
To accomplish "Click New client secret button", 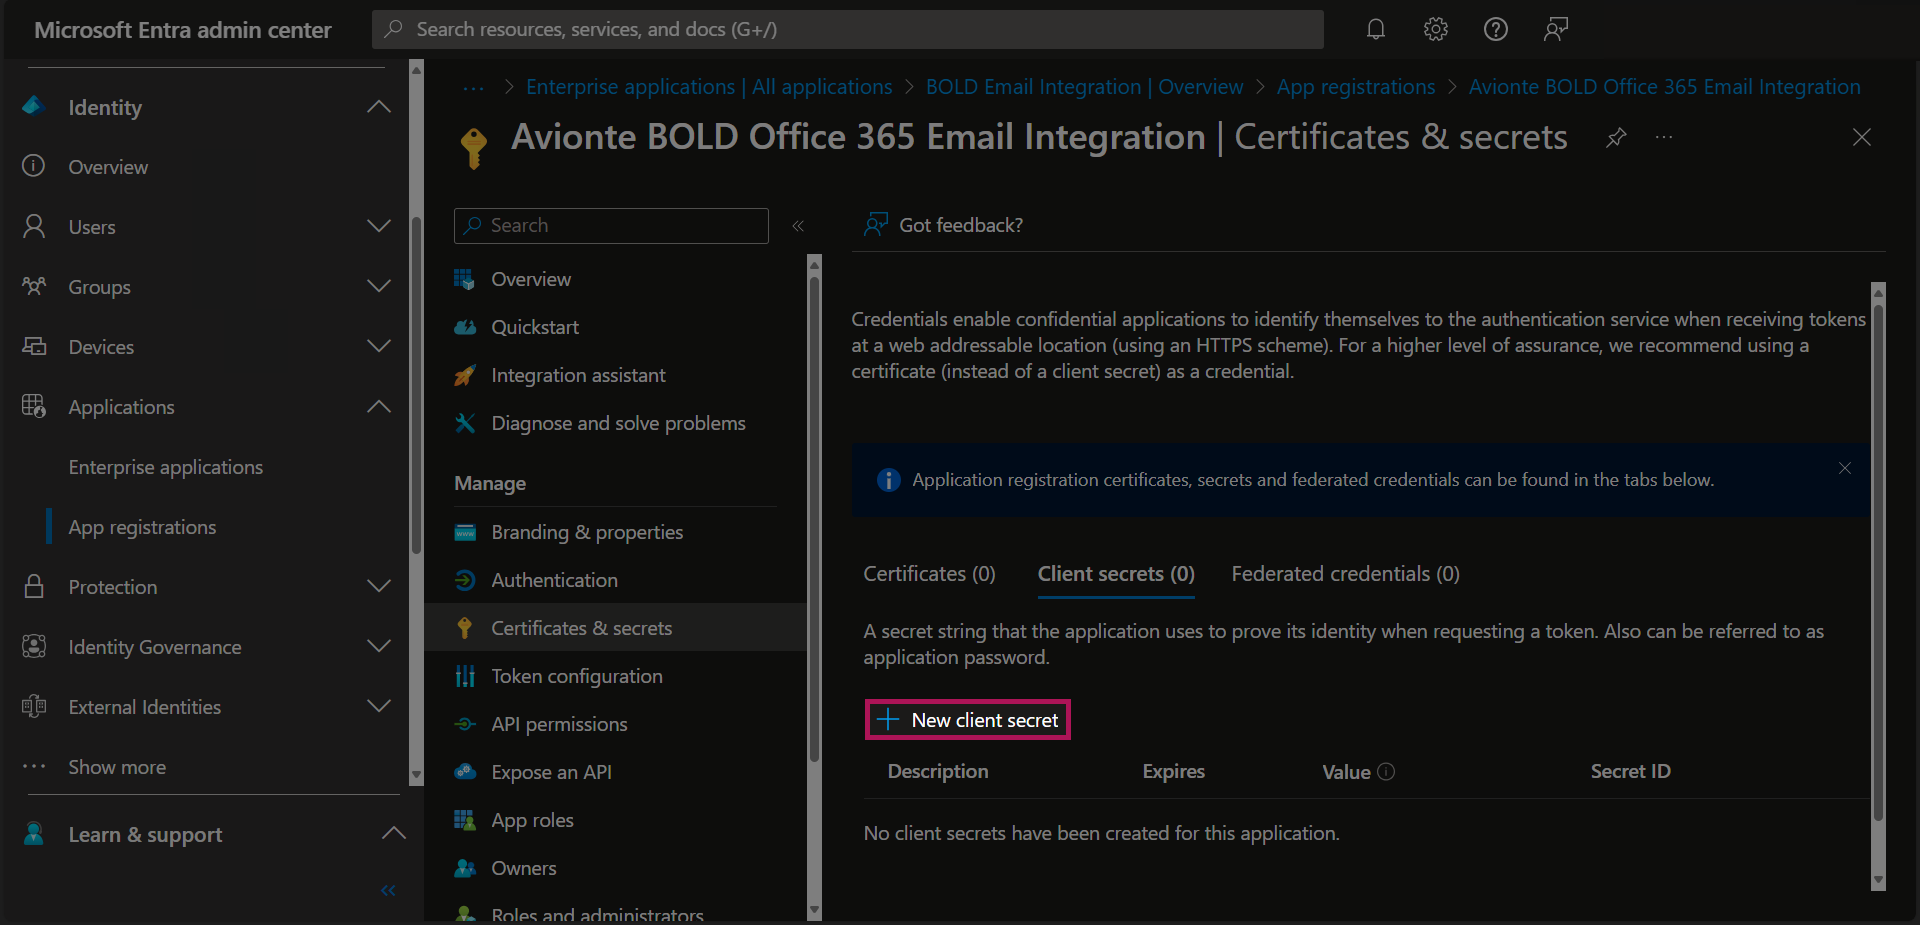I will 968,720.
